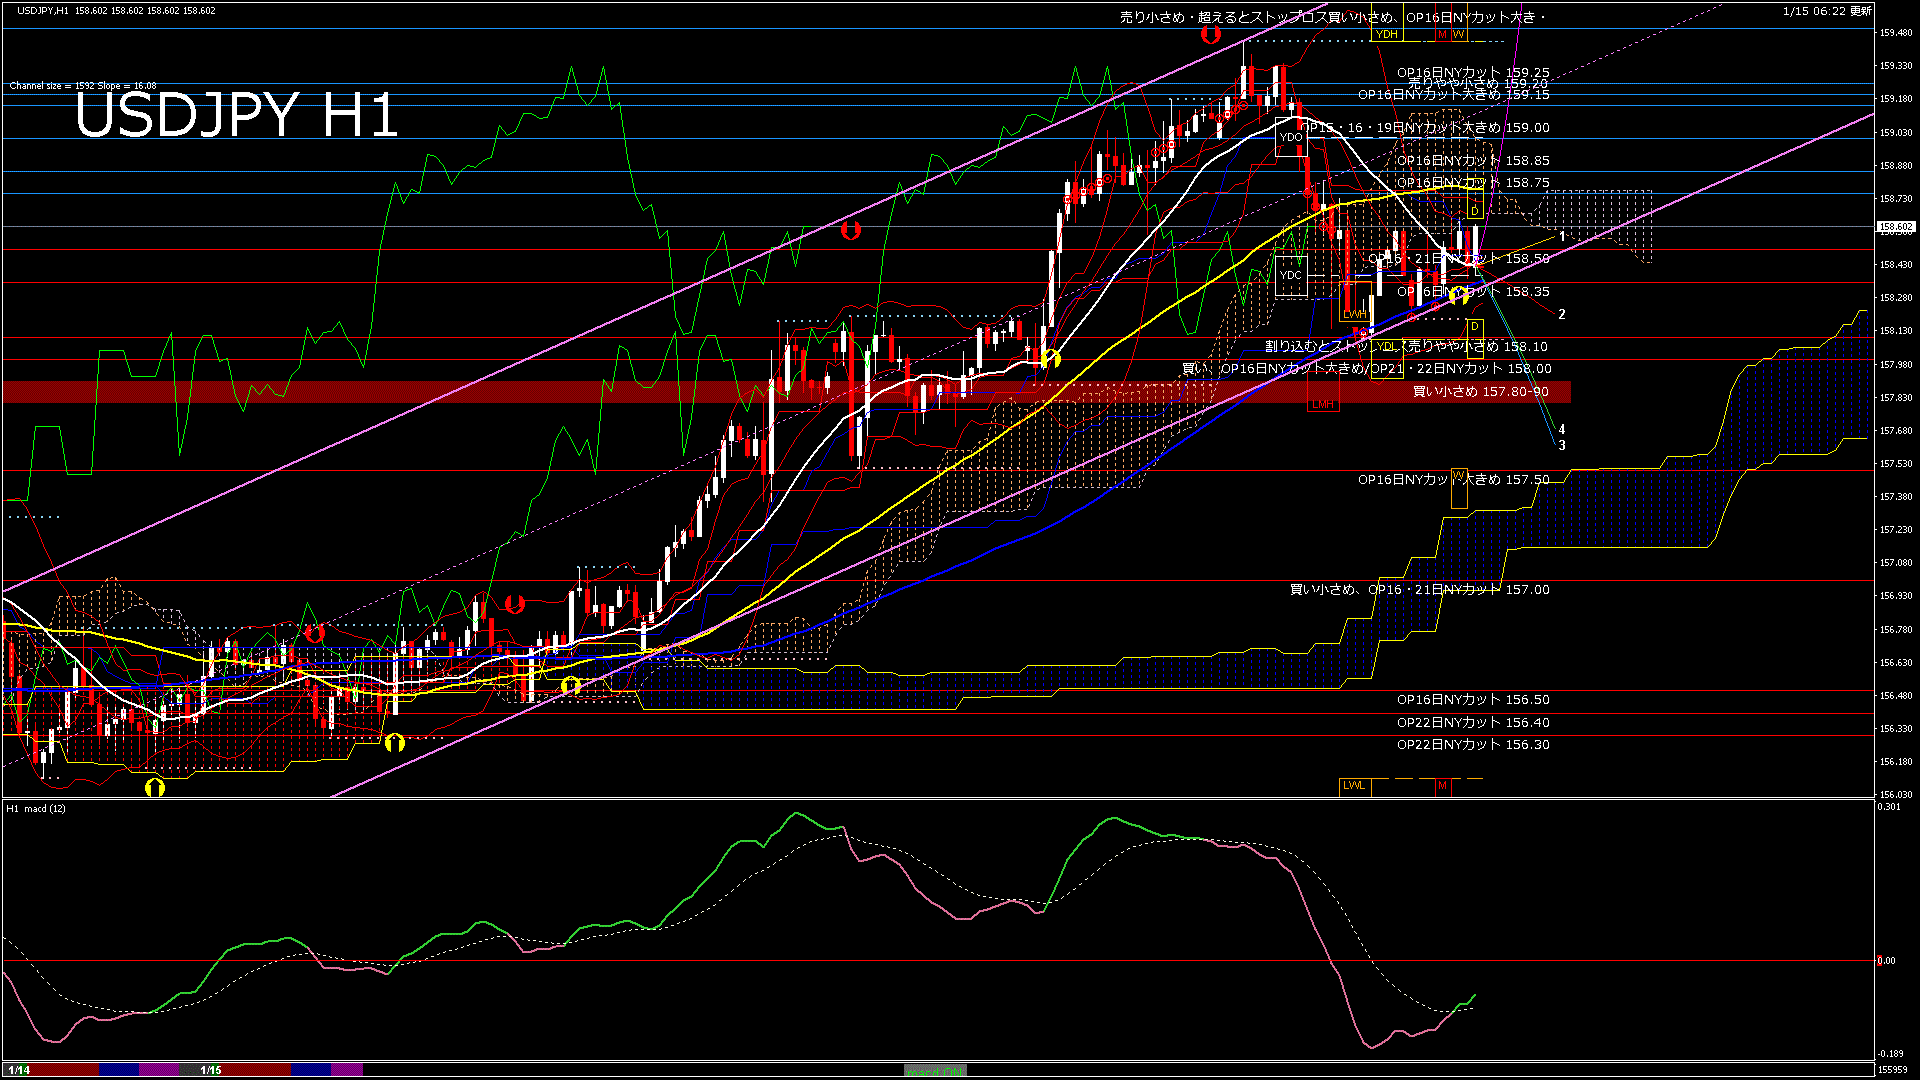
Task: Click the H1 macd (12) indicator label
Action: click(x=36, y=808)
